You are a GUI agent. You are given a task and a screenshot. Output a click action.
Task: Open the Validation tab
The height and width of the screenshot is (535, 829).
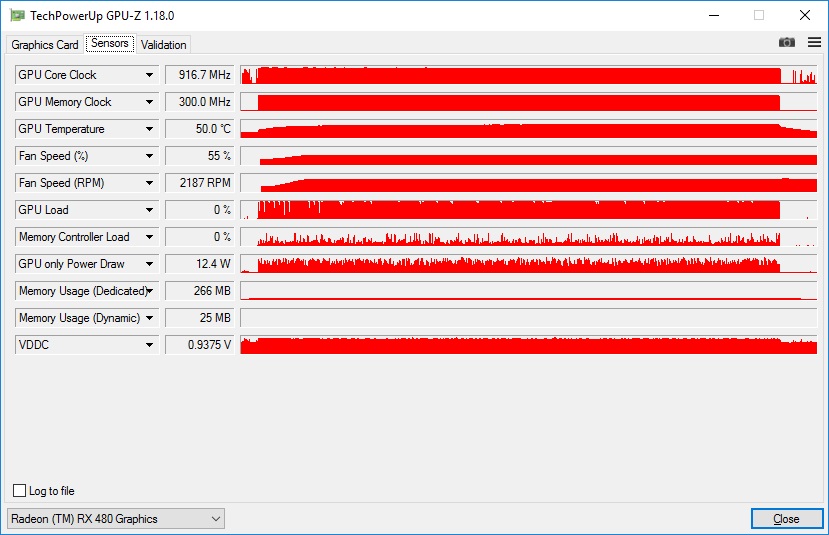tap(164, 45)
